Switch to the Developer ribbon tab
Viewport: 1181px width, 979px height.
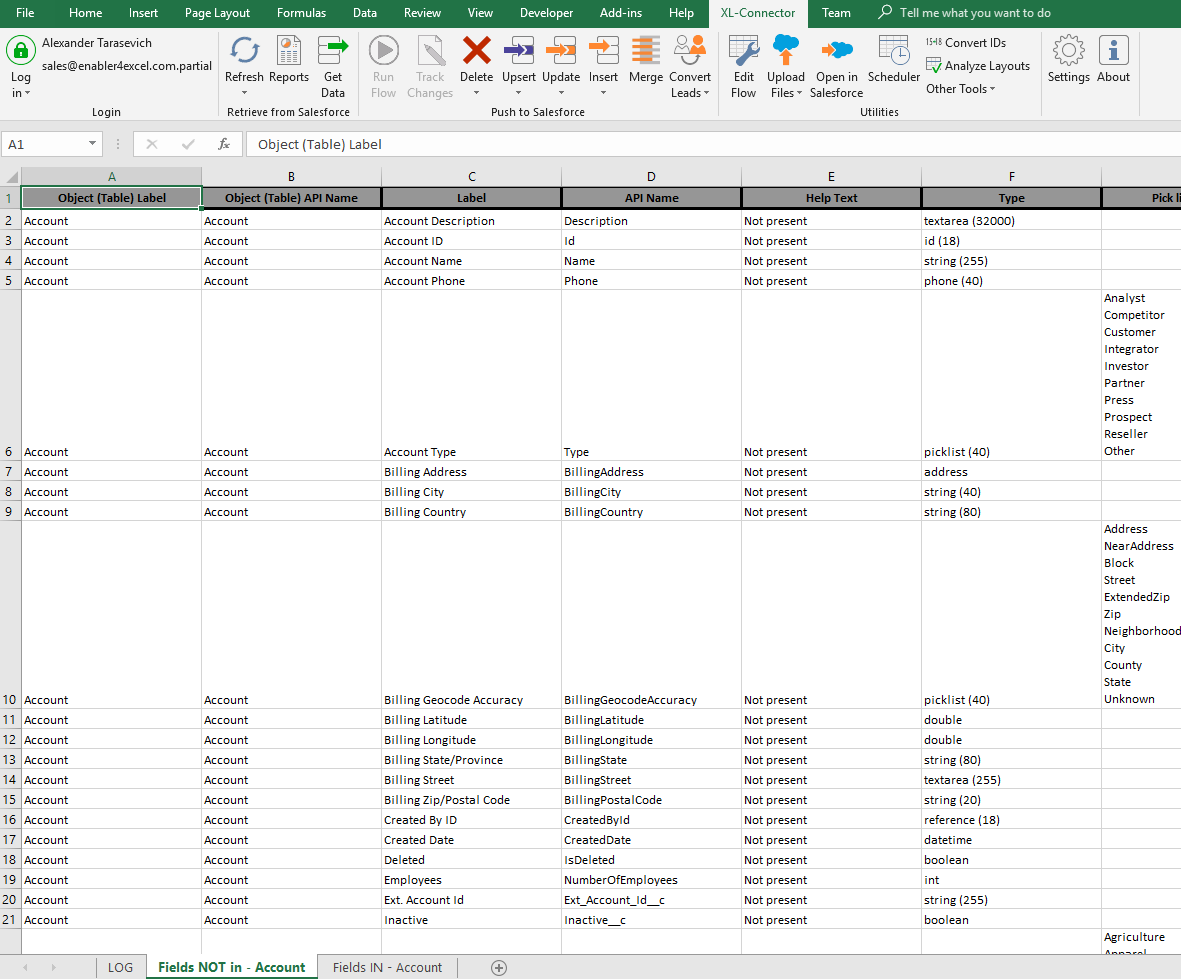click(546, 13)
